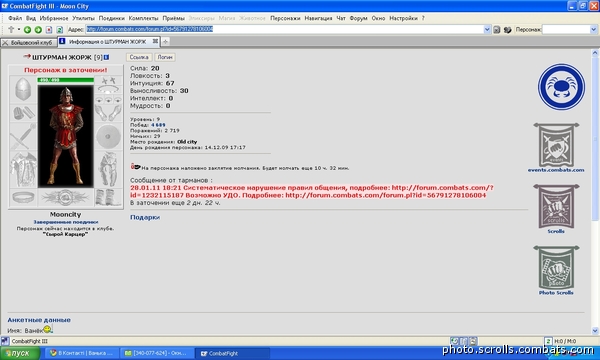Open the Файл menu
This screenshot has height=360, width=600.
click(x=15, y=18)
